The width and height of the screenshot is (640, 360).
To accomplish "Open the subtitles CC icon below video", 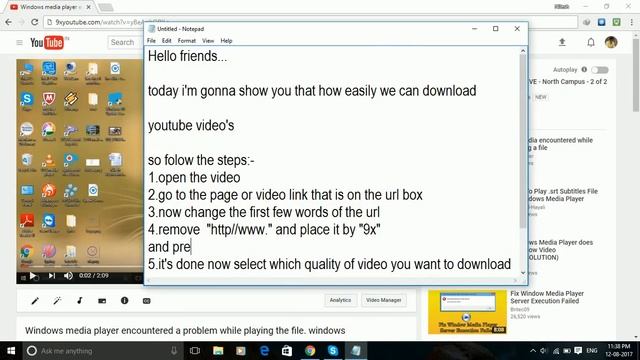I will point(147,301).
